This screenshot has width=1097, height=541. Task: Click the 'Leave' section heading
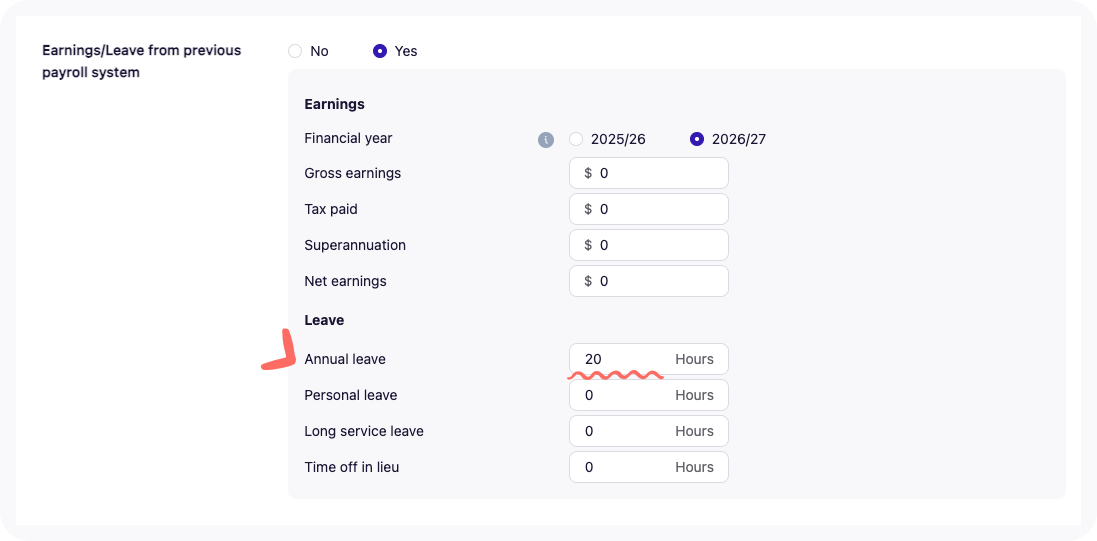[324, 321]
